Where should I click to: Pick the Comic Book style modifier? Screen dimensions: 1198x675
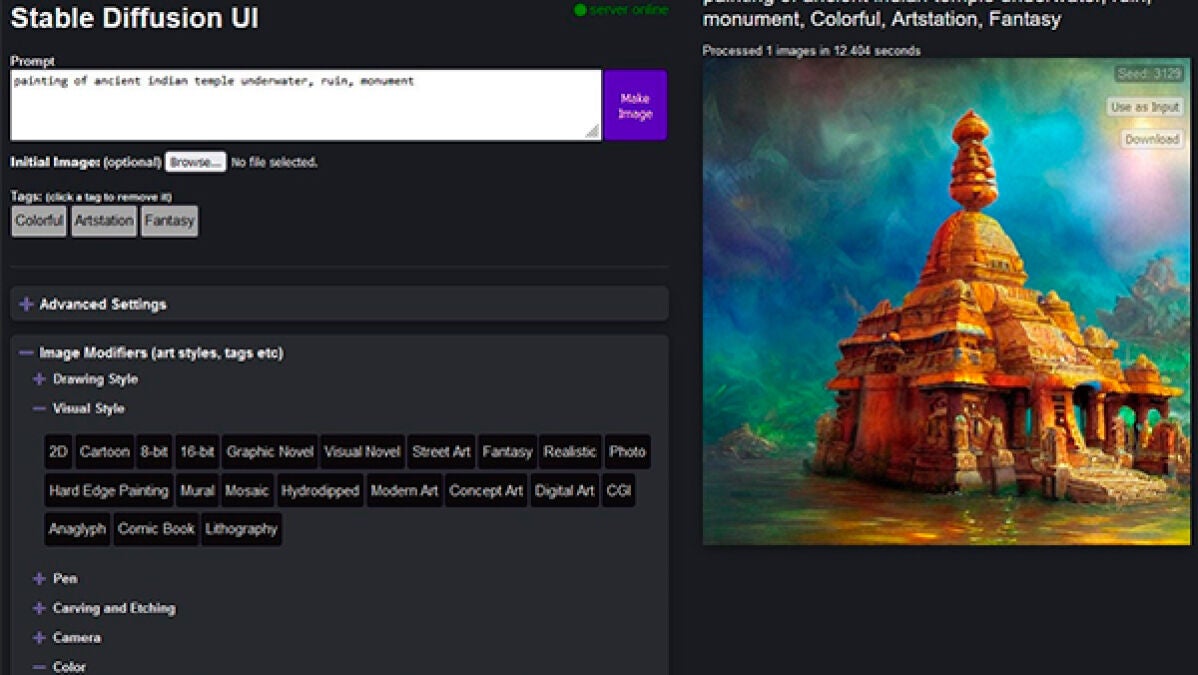(x=156, y=529)
